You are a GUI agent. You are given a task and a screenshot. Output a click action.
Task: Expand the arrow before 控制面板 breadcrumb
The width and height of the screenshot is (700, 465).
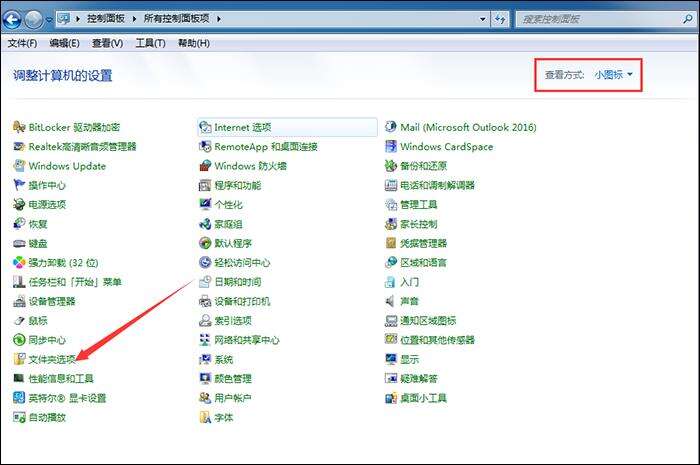(78, 19)
